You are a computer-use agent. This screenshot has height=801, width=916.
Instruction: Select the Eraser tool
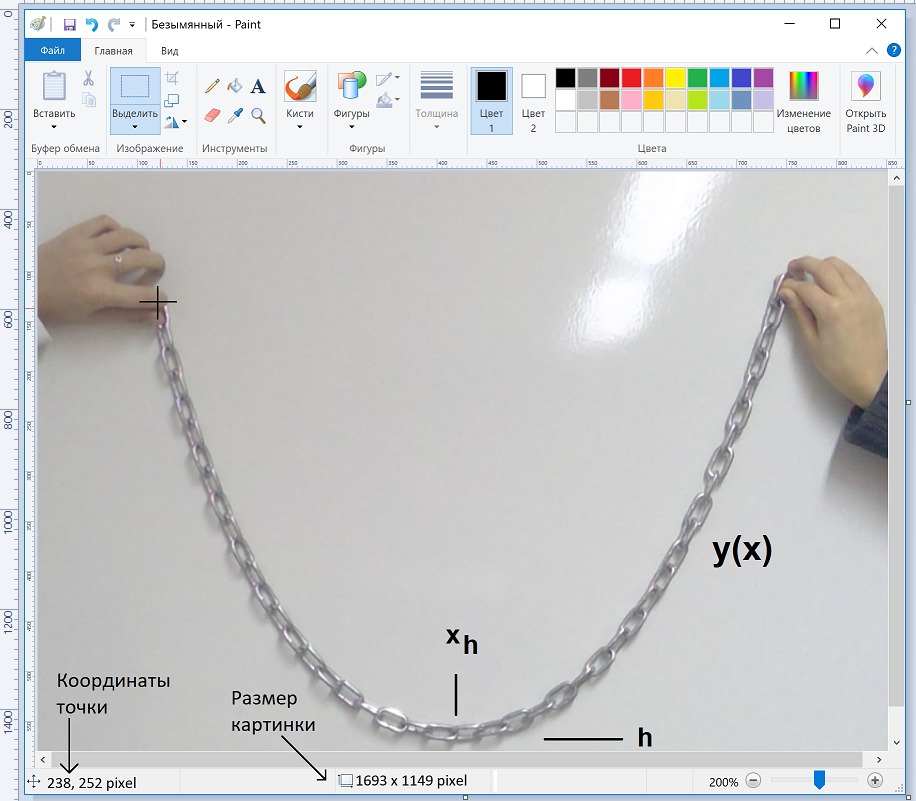click(210, 115)
